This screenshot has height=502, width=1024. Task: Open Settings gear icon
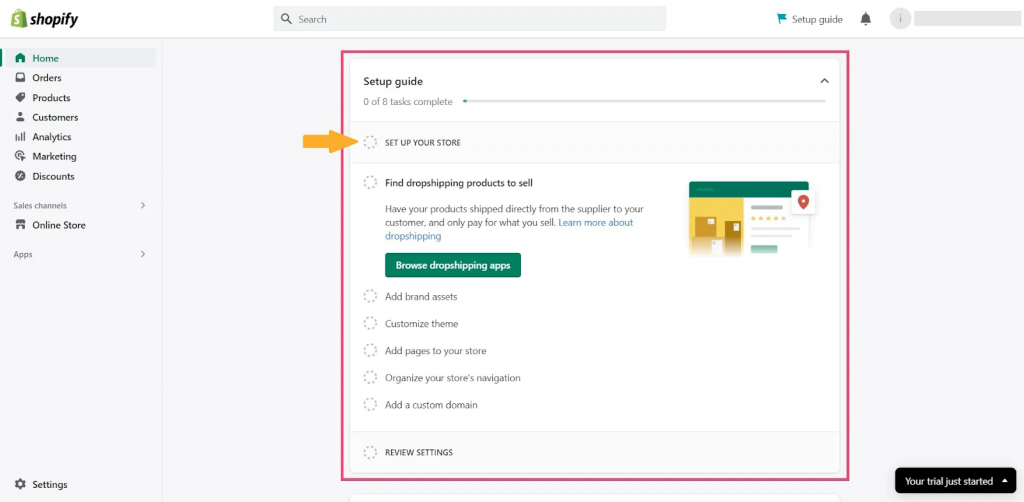tap(20, 484)
